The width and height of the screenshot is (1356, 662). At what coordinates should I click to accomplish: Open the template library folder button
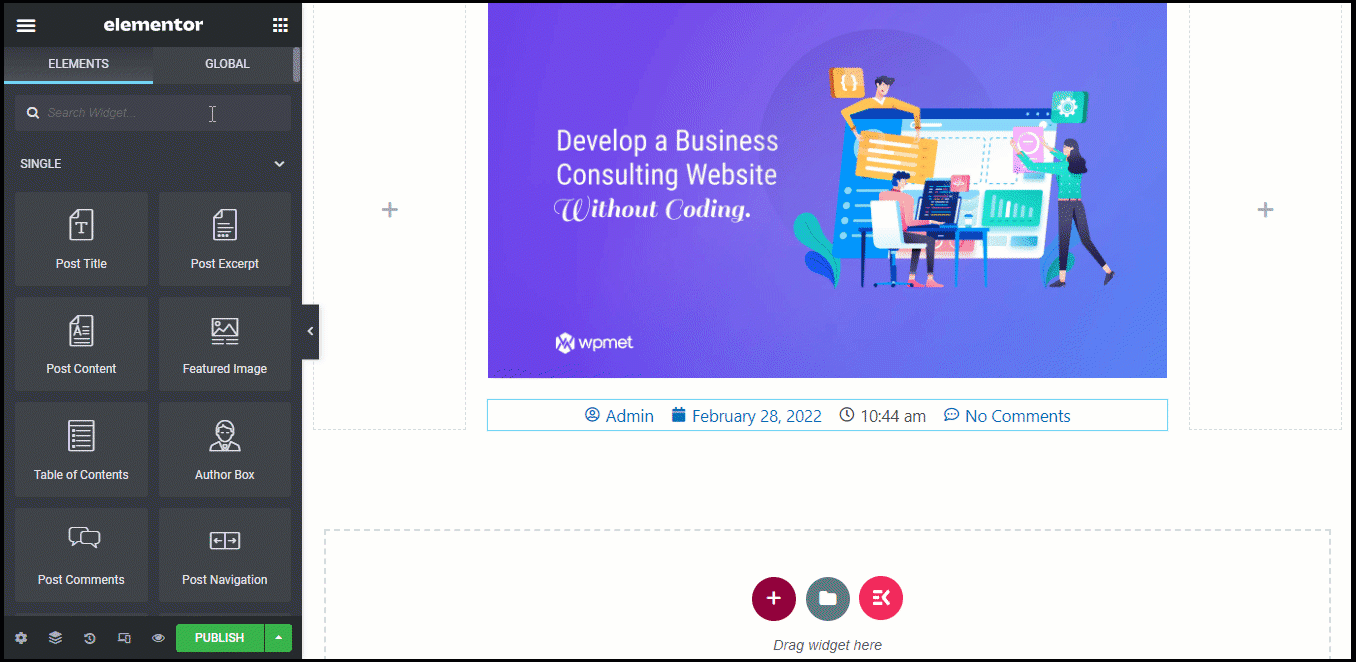click(828, 599)
